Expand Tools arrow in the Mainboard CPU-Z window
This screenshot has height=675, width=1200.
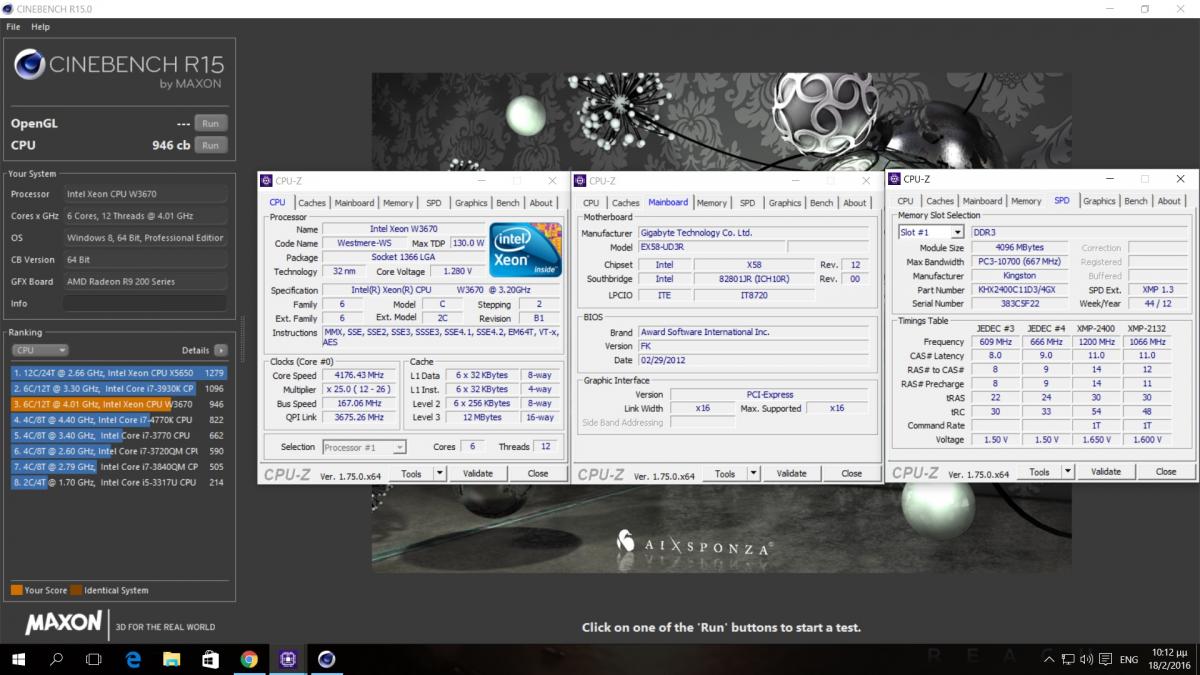click(x=754, y=473)
